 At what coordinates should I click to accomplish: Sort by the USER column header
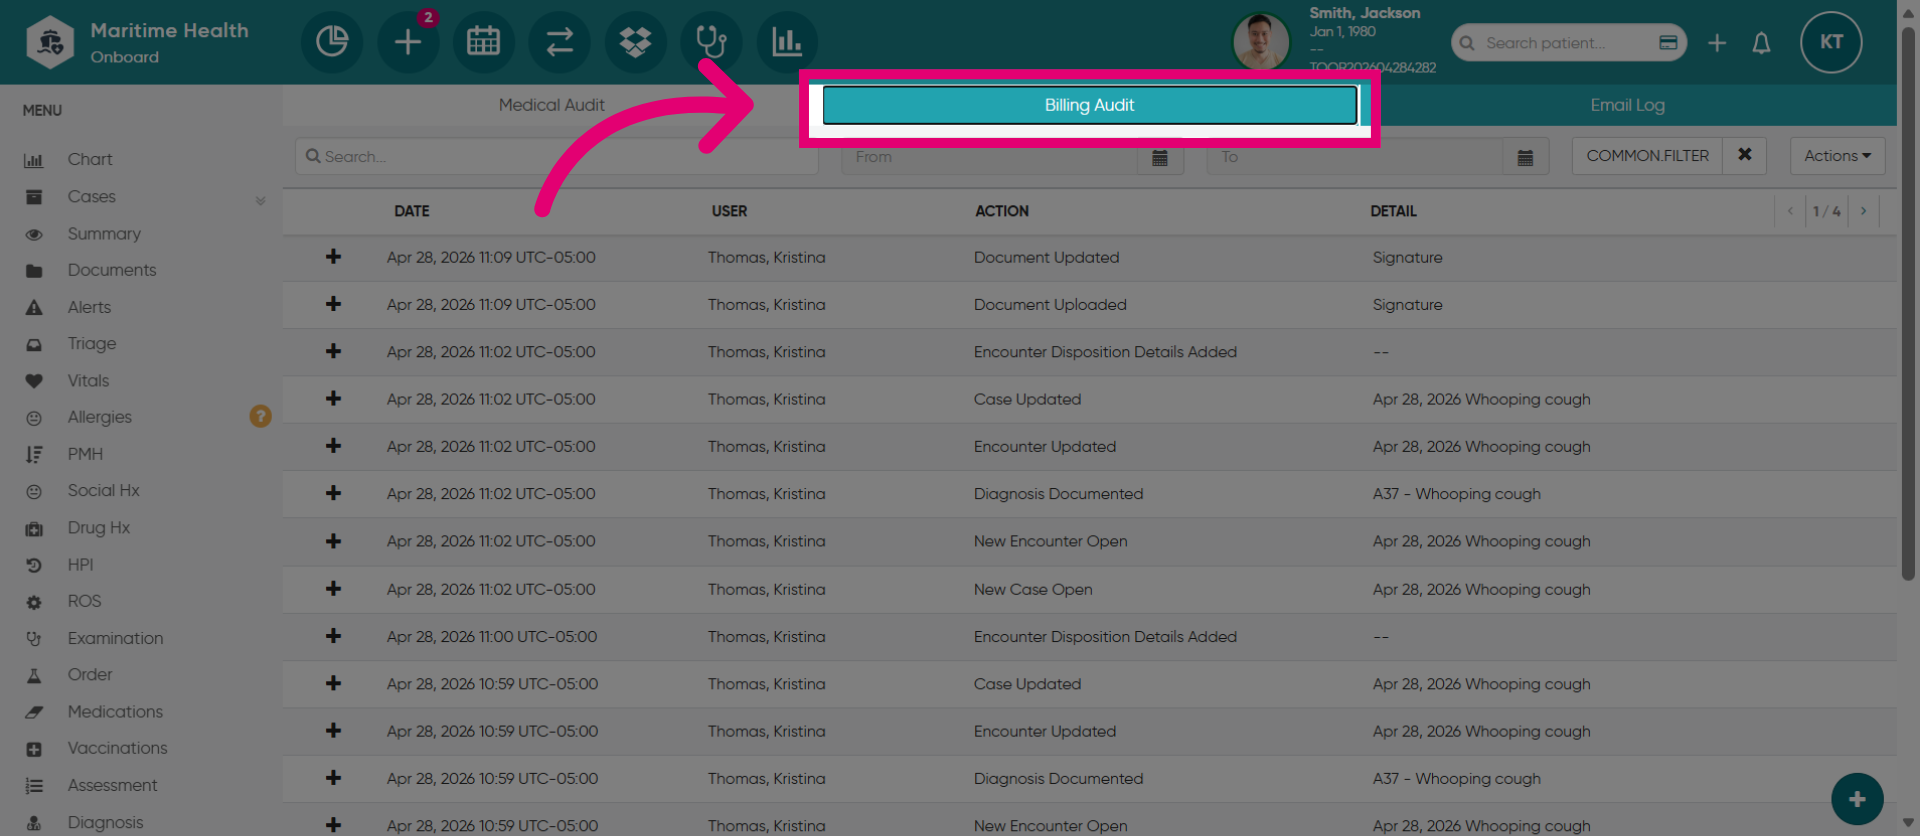point(729,211)
